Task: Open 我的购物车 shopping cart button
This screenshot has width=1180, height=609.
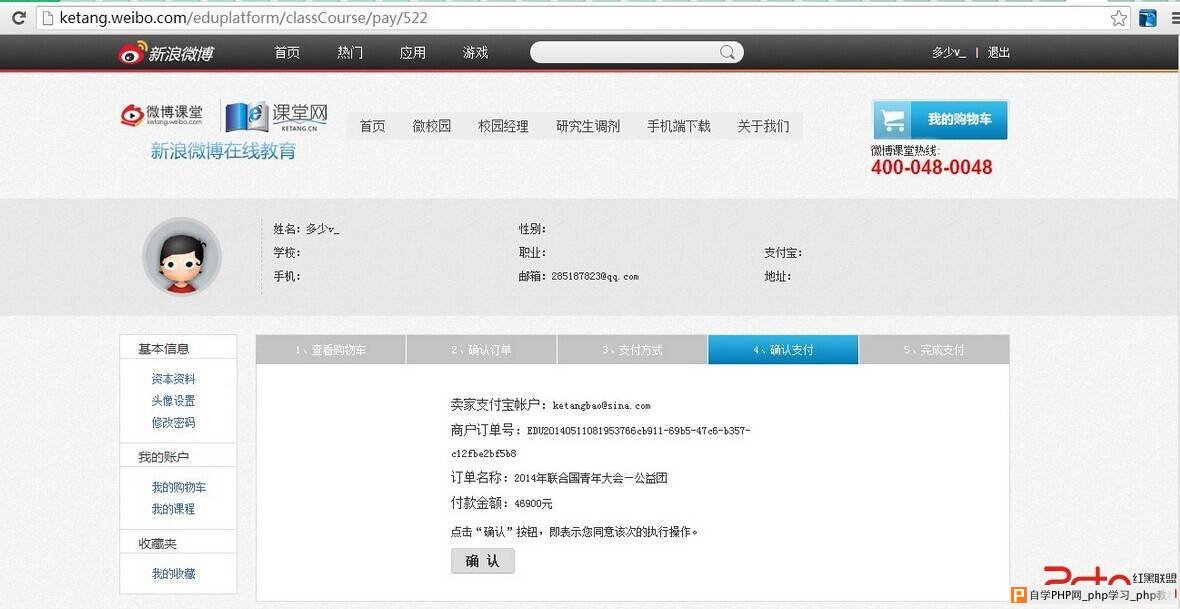Action: pos(940,120)
